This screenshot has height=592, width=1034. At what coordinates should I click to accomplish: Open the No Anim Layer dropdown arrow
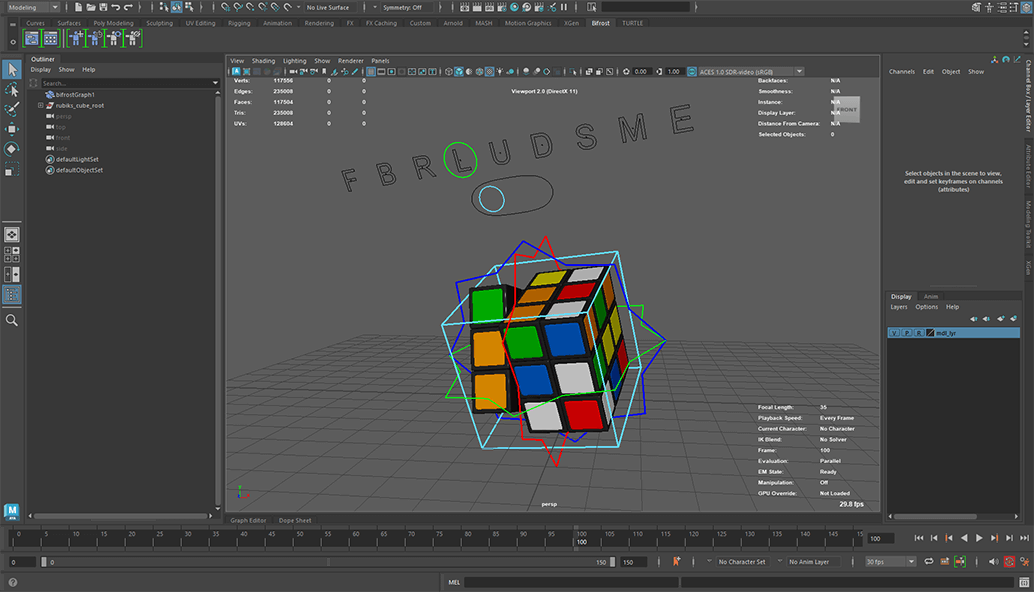(x=780, y=562)
